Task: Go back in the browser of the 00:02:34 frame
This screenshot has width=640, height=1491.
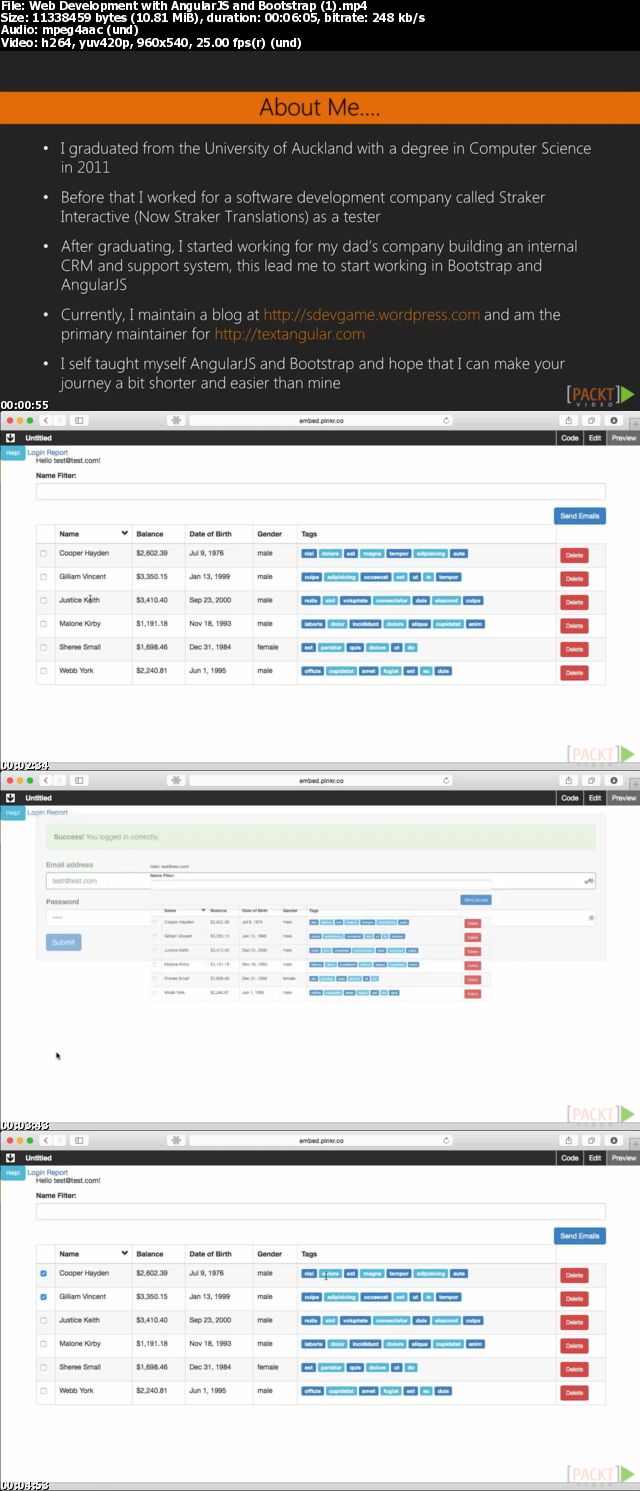Action: point(46,420)
